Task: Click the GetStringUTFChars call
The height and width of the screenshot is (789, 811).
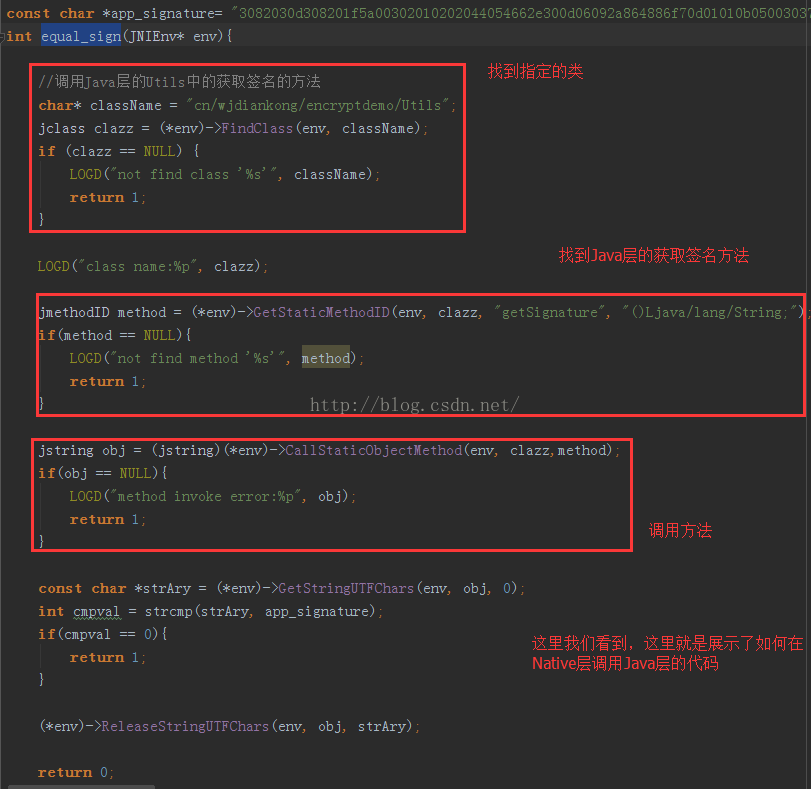Action: (x=346, y=588)
